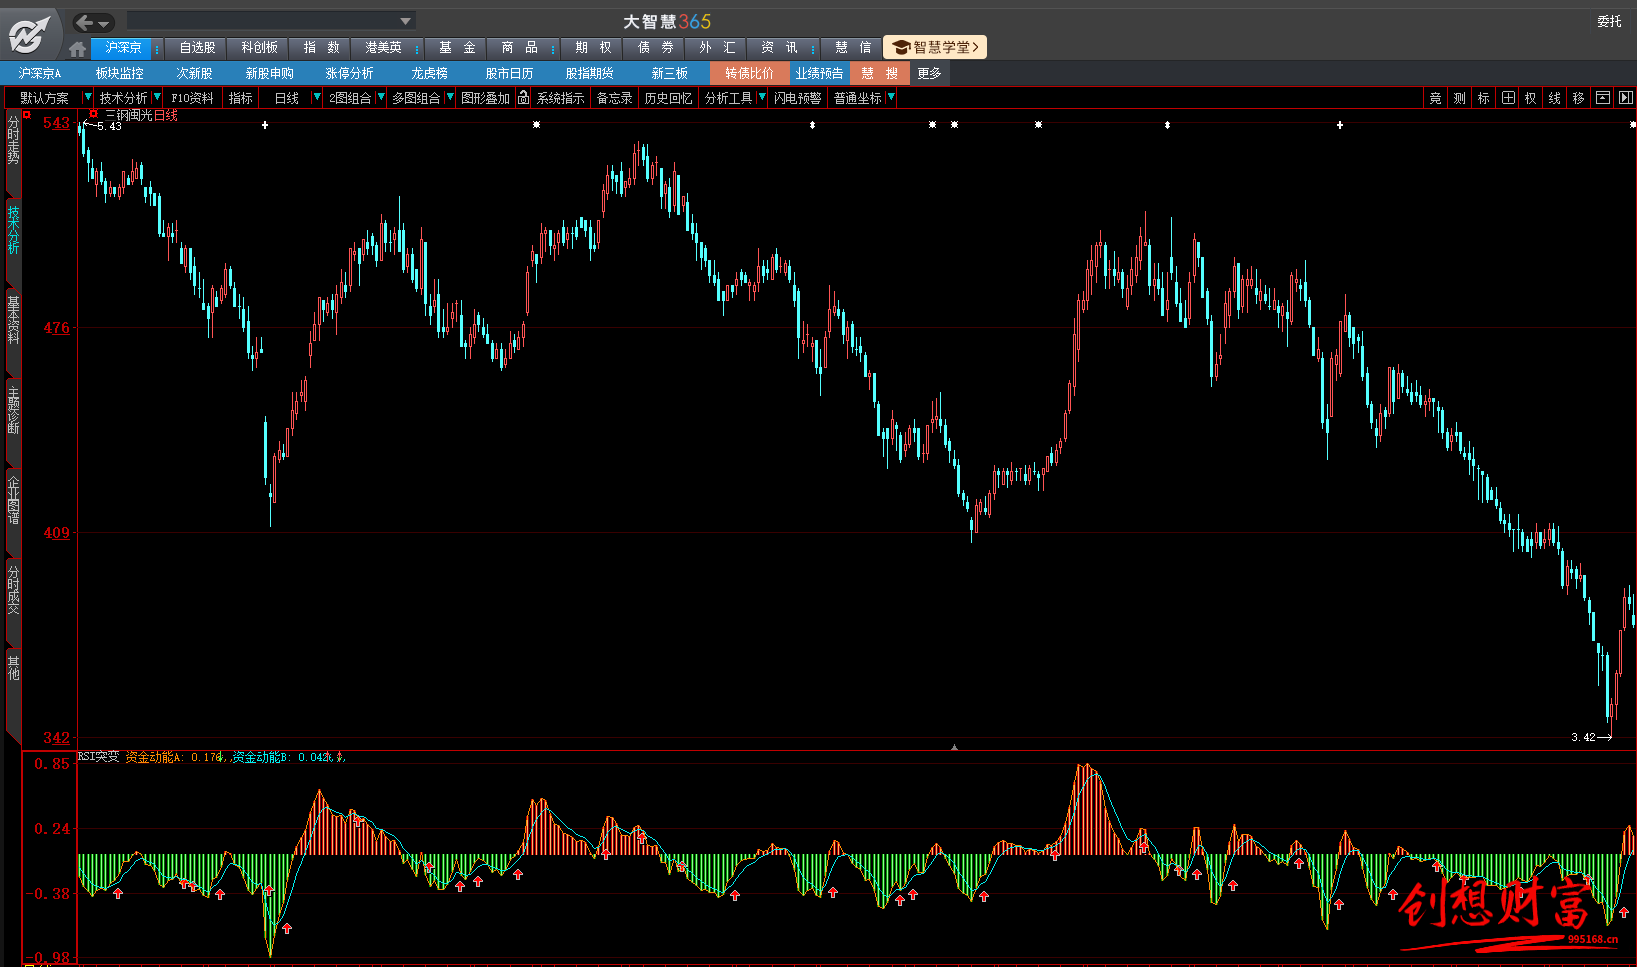The height and width of the screenshot is (967, 1637).
Task: Click the 大智慧 logo icon
Action: [x=30, y=34]
